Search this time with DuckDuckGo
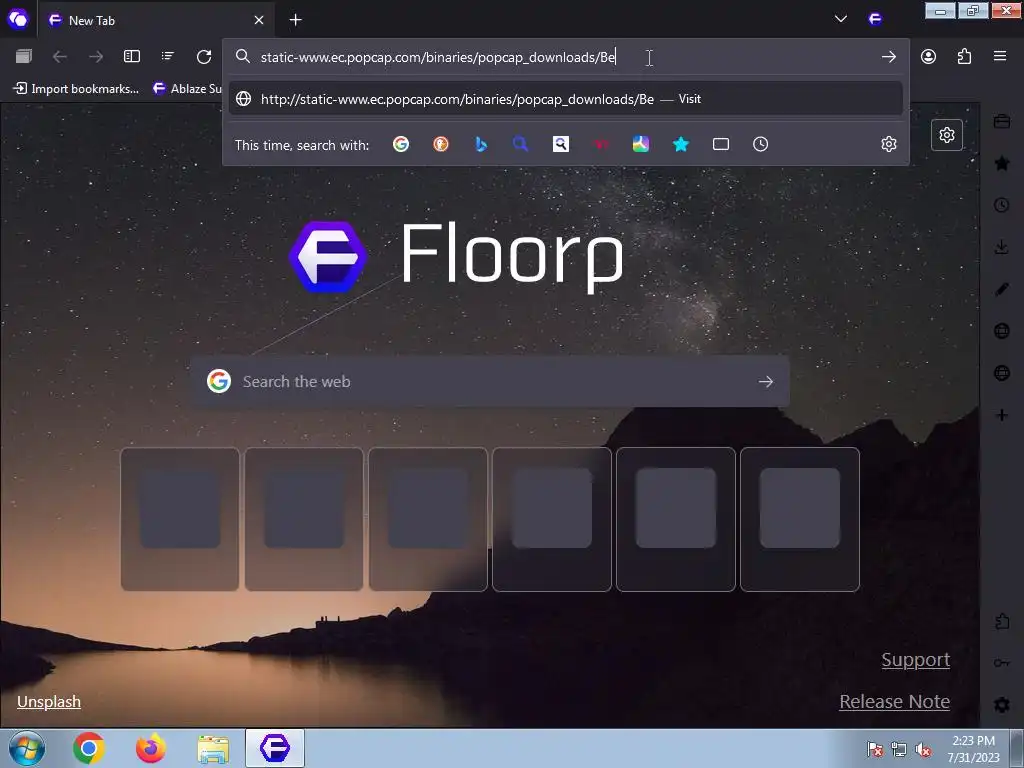 pyautogui.click(x=441, y=144)
